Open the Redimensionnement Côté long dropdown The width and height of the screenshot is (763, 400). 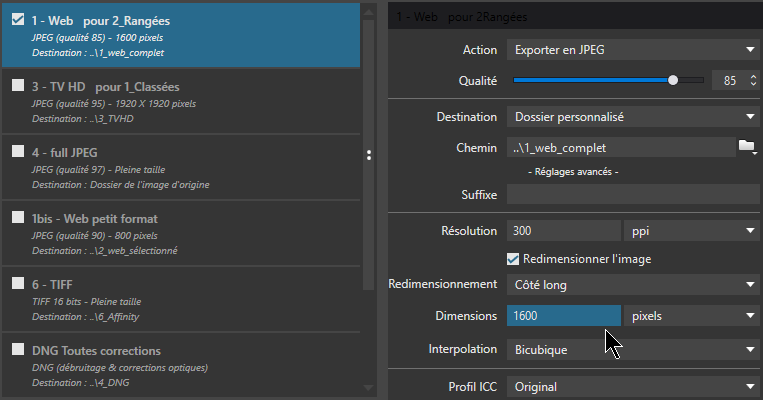633,285
